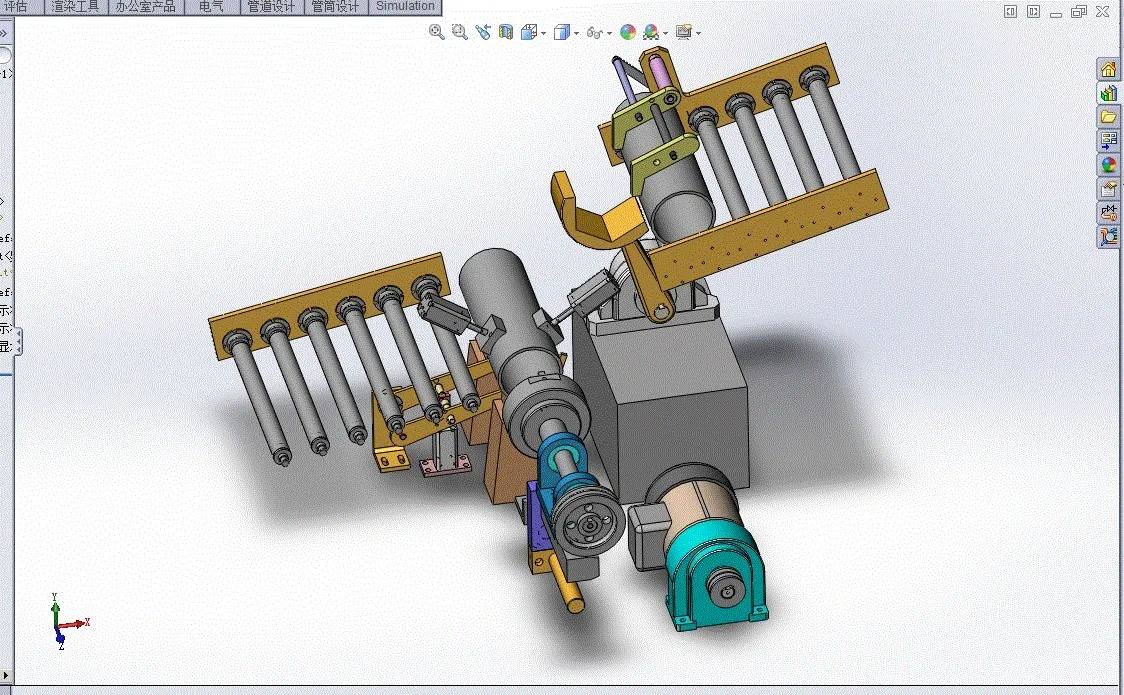Restore down the document window
Viewport: 1124px width, 695px height.
point(1079,11)
